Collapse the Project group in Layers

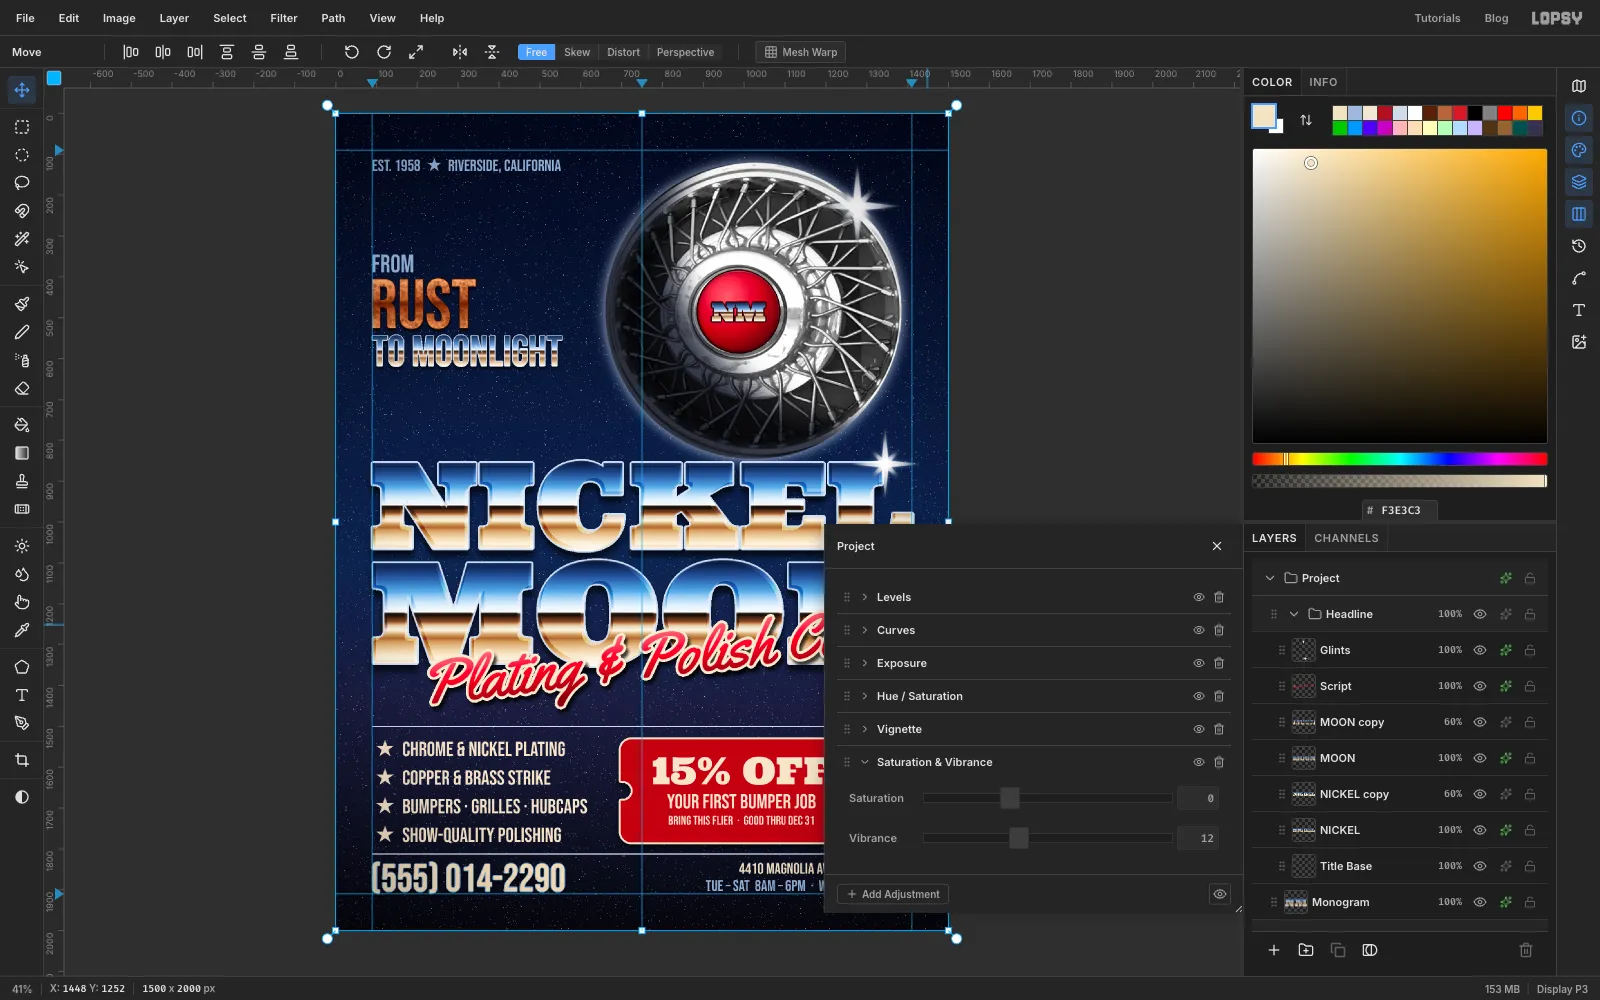click(1270, 578)
